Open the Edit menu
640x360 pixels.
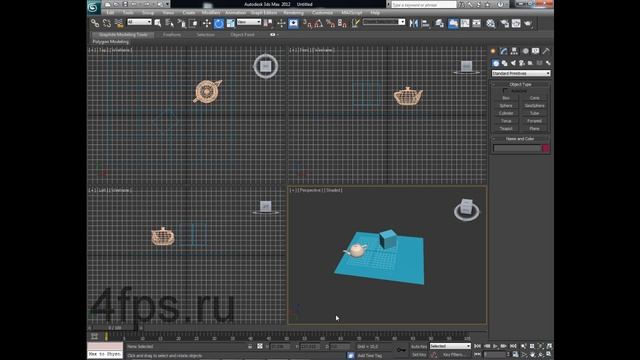pyautogui.click(x=110, y=13)
